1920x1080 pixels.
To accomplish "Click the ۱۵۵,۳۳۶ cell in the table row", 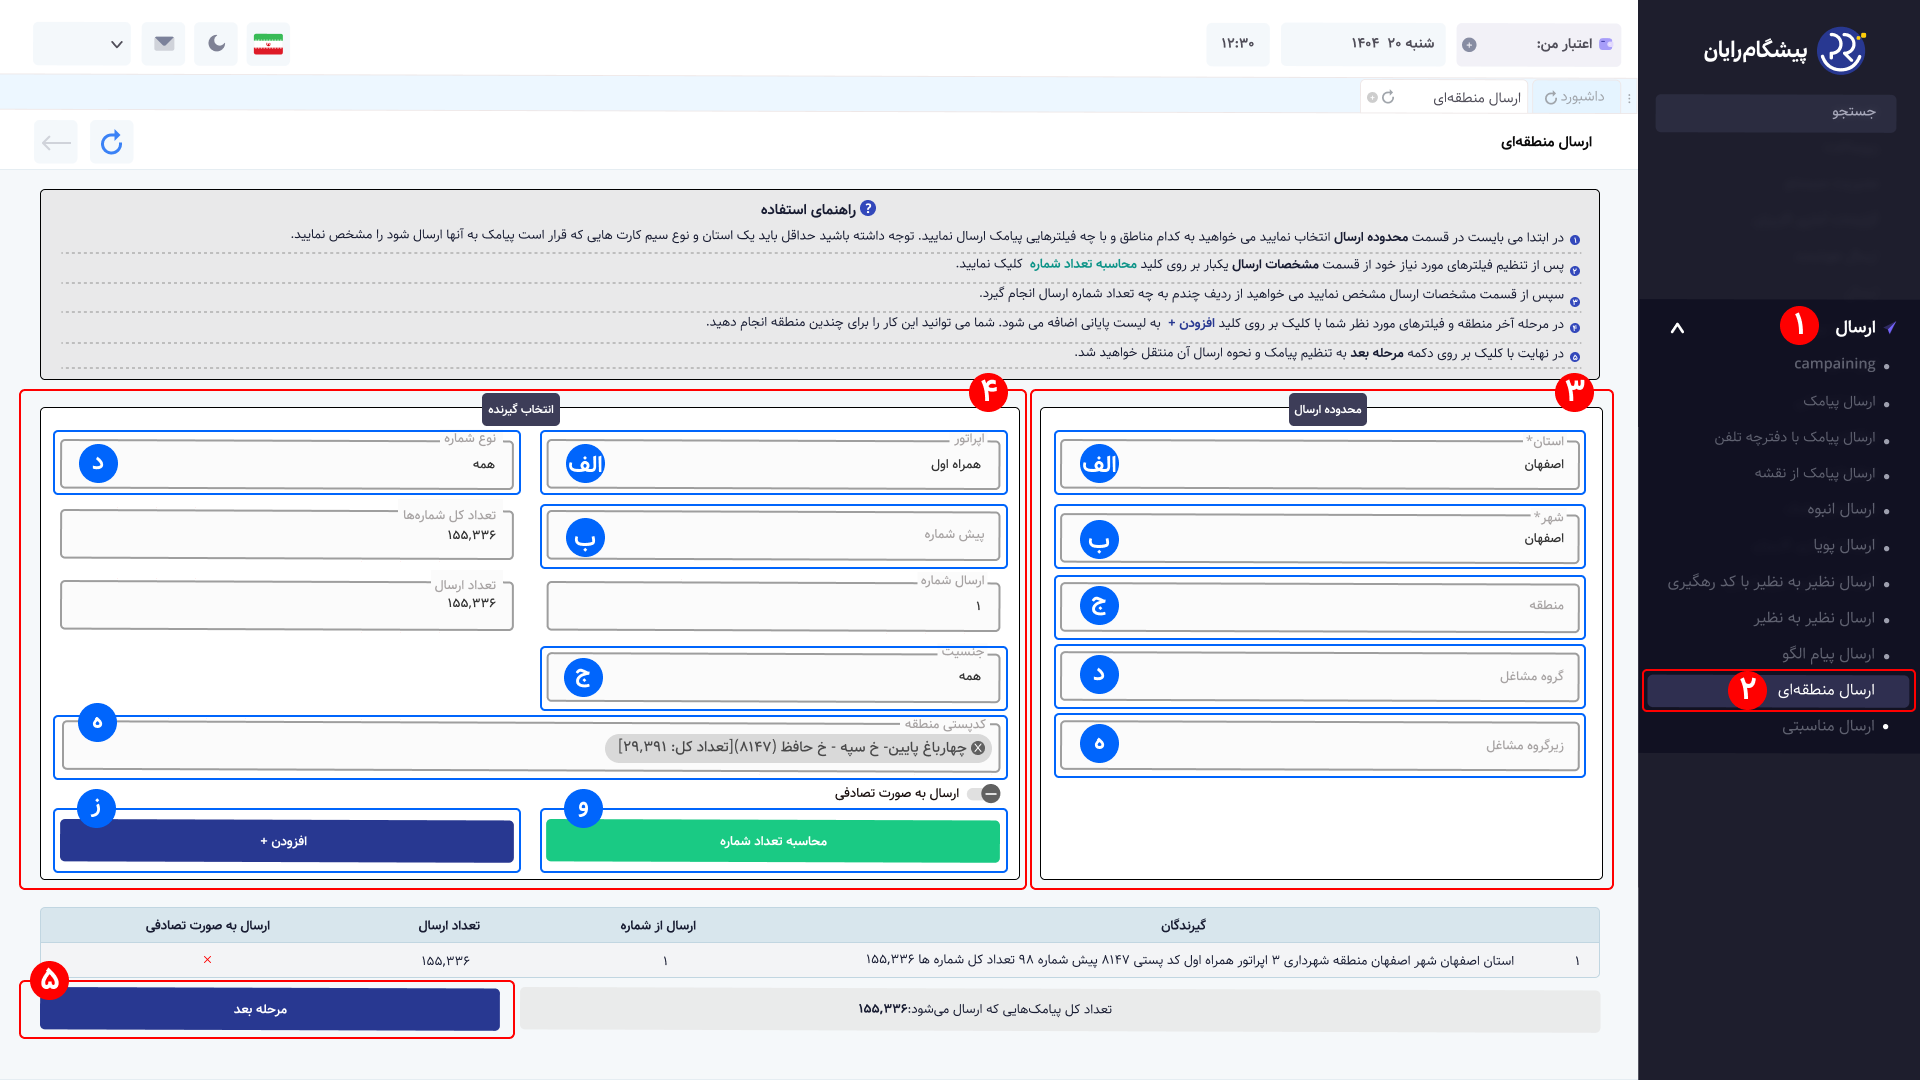I will tap(446, 960).
